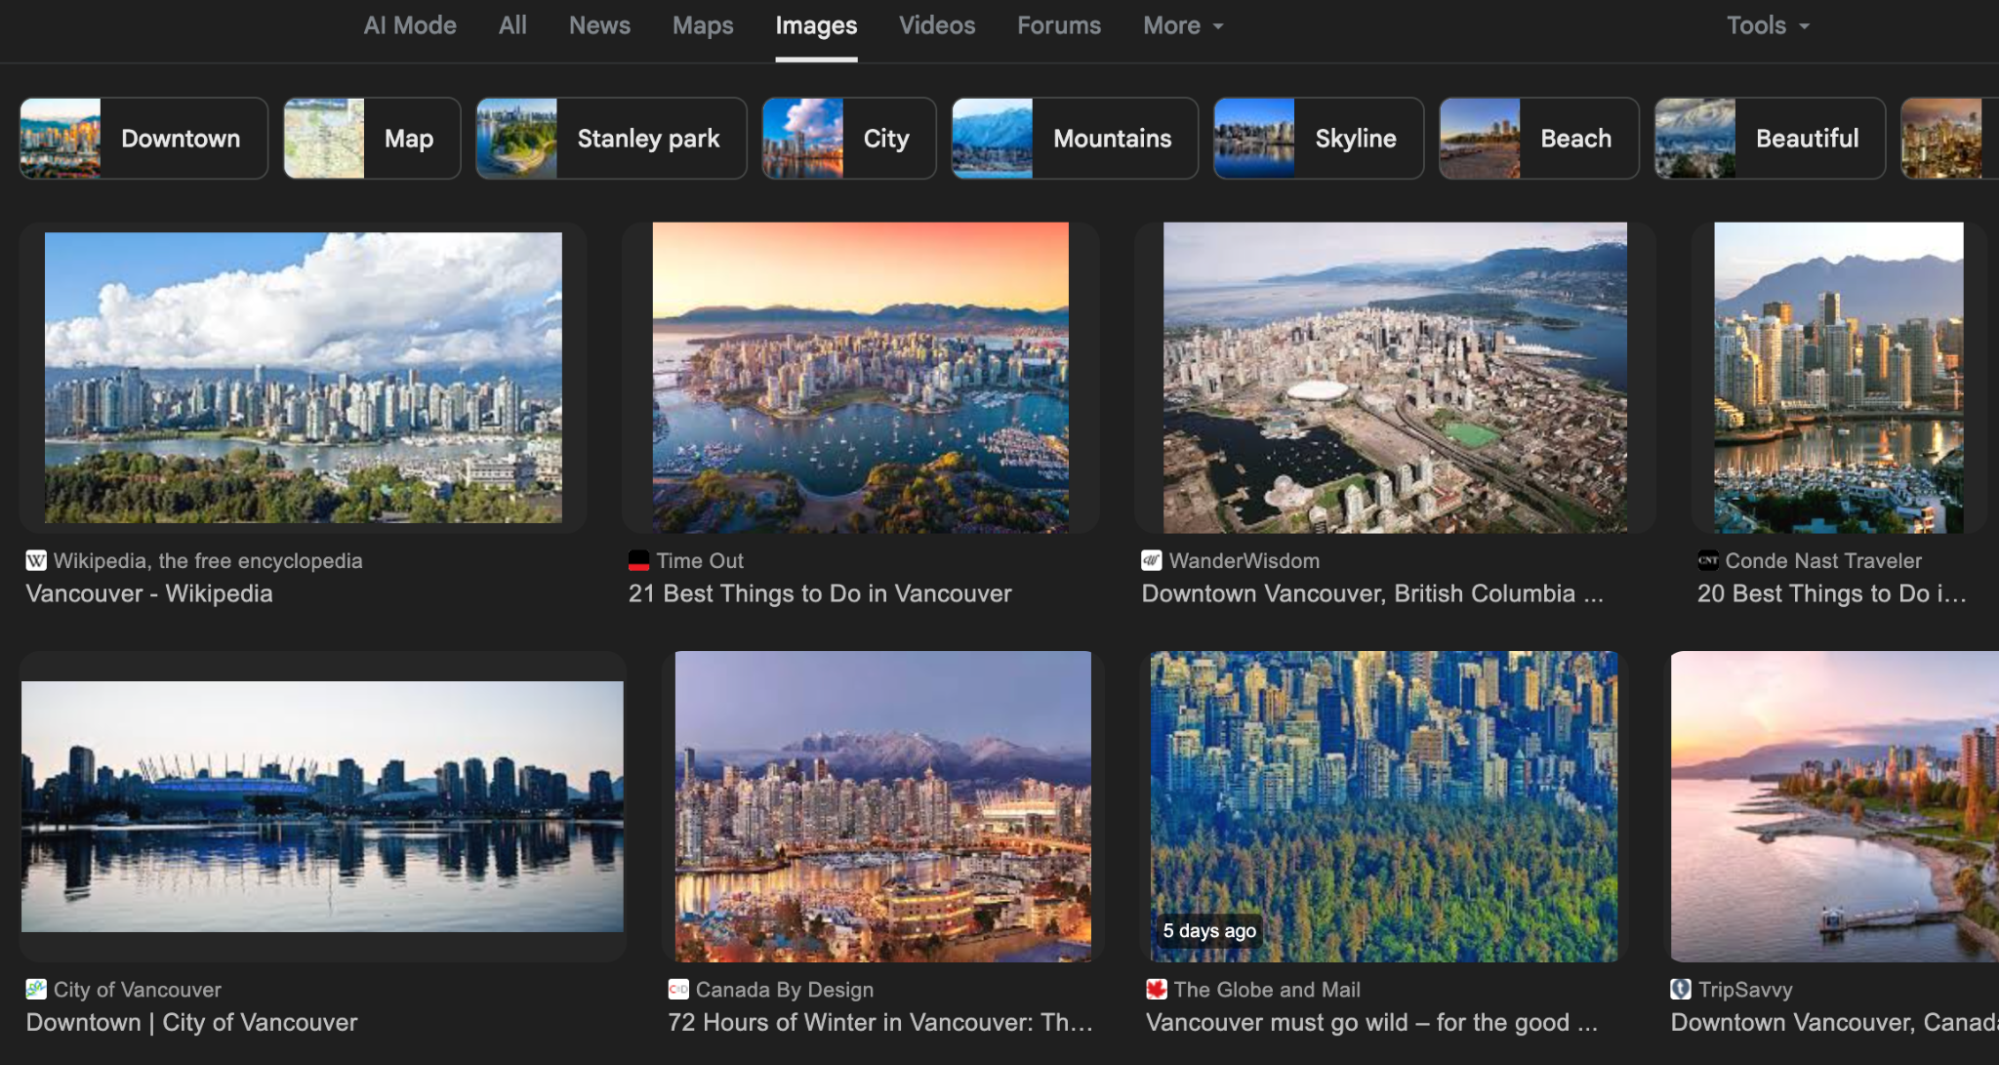Screen dimensions: 1999x1065
Task: Open 21 Best Things to Do in Vancouver
Action: click(x=820, y=593)
